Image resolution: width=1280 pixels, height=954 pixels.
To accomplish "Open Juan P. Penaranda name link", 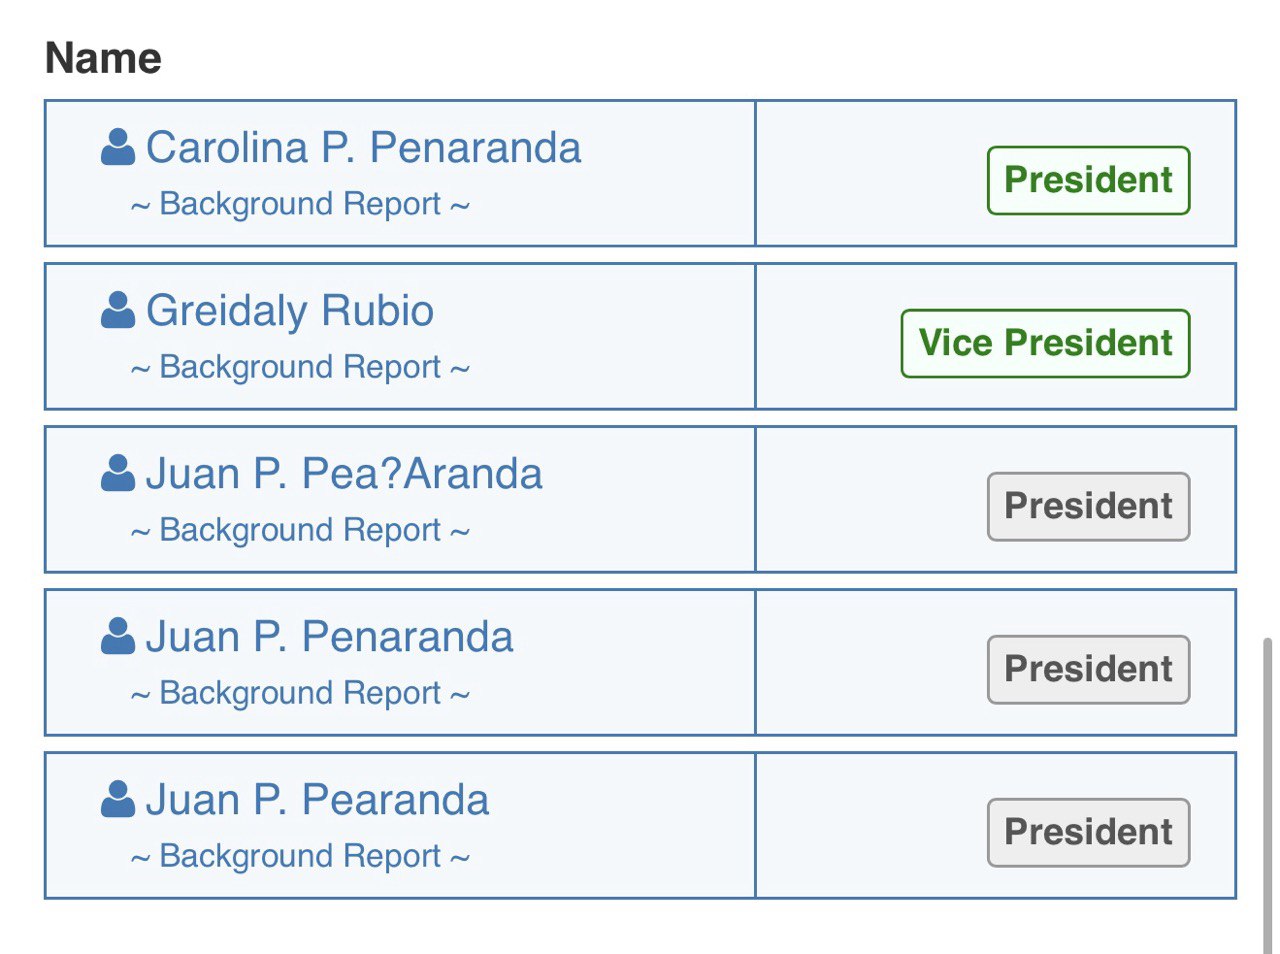I will (x=329, y=637).
